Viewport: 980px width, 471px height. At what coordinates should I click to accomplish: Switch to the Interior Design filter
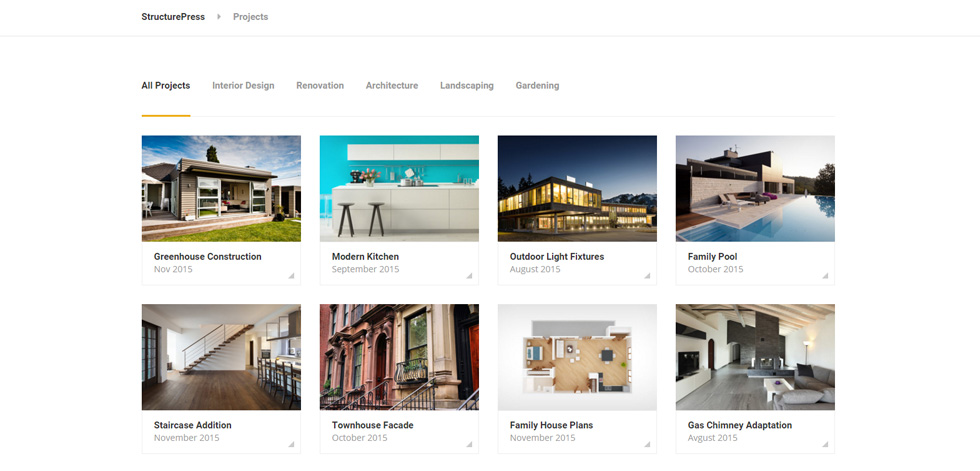(x=243, y=86)
